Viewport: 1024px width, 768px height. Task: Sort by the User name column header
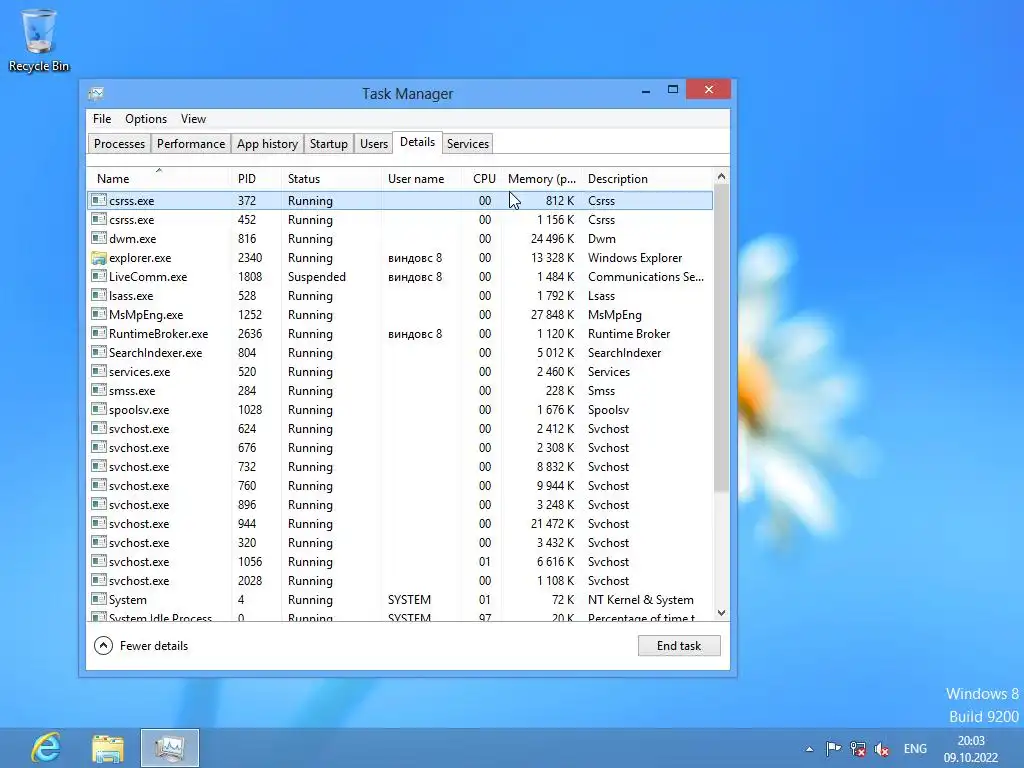pyautogui.click(x=423, y=178)
